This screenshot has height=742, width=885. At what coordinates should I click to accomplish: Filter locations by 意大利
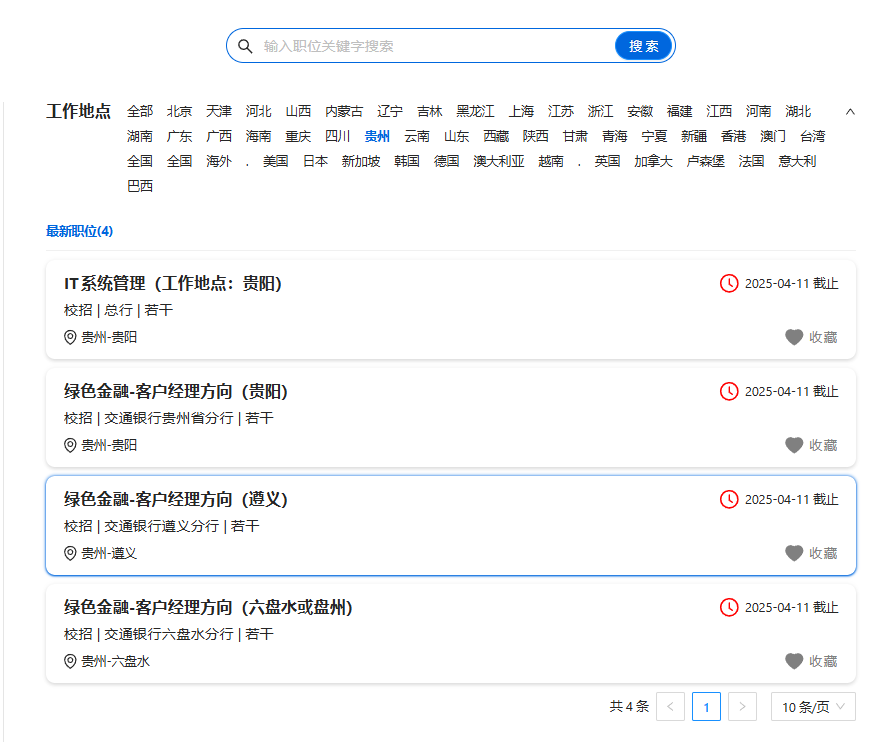tap(797, 161)
